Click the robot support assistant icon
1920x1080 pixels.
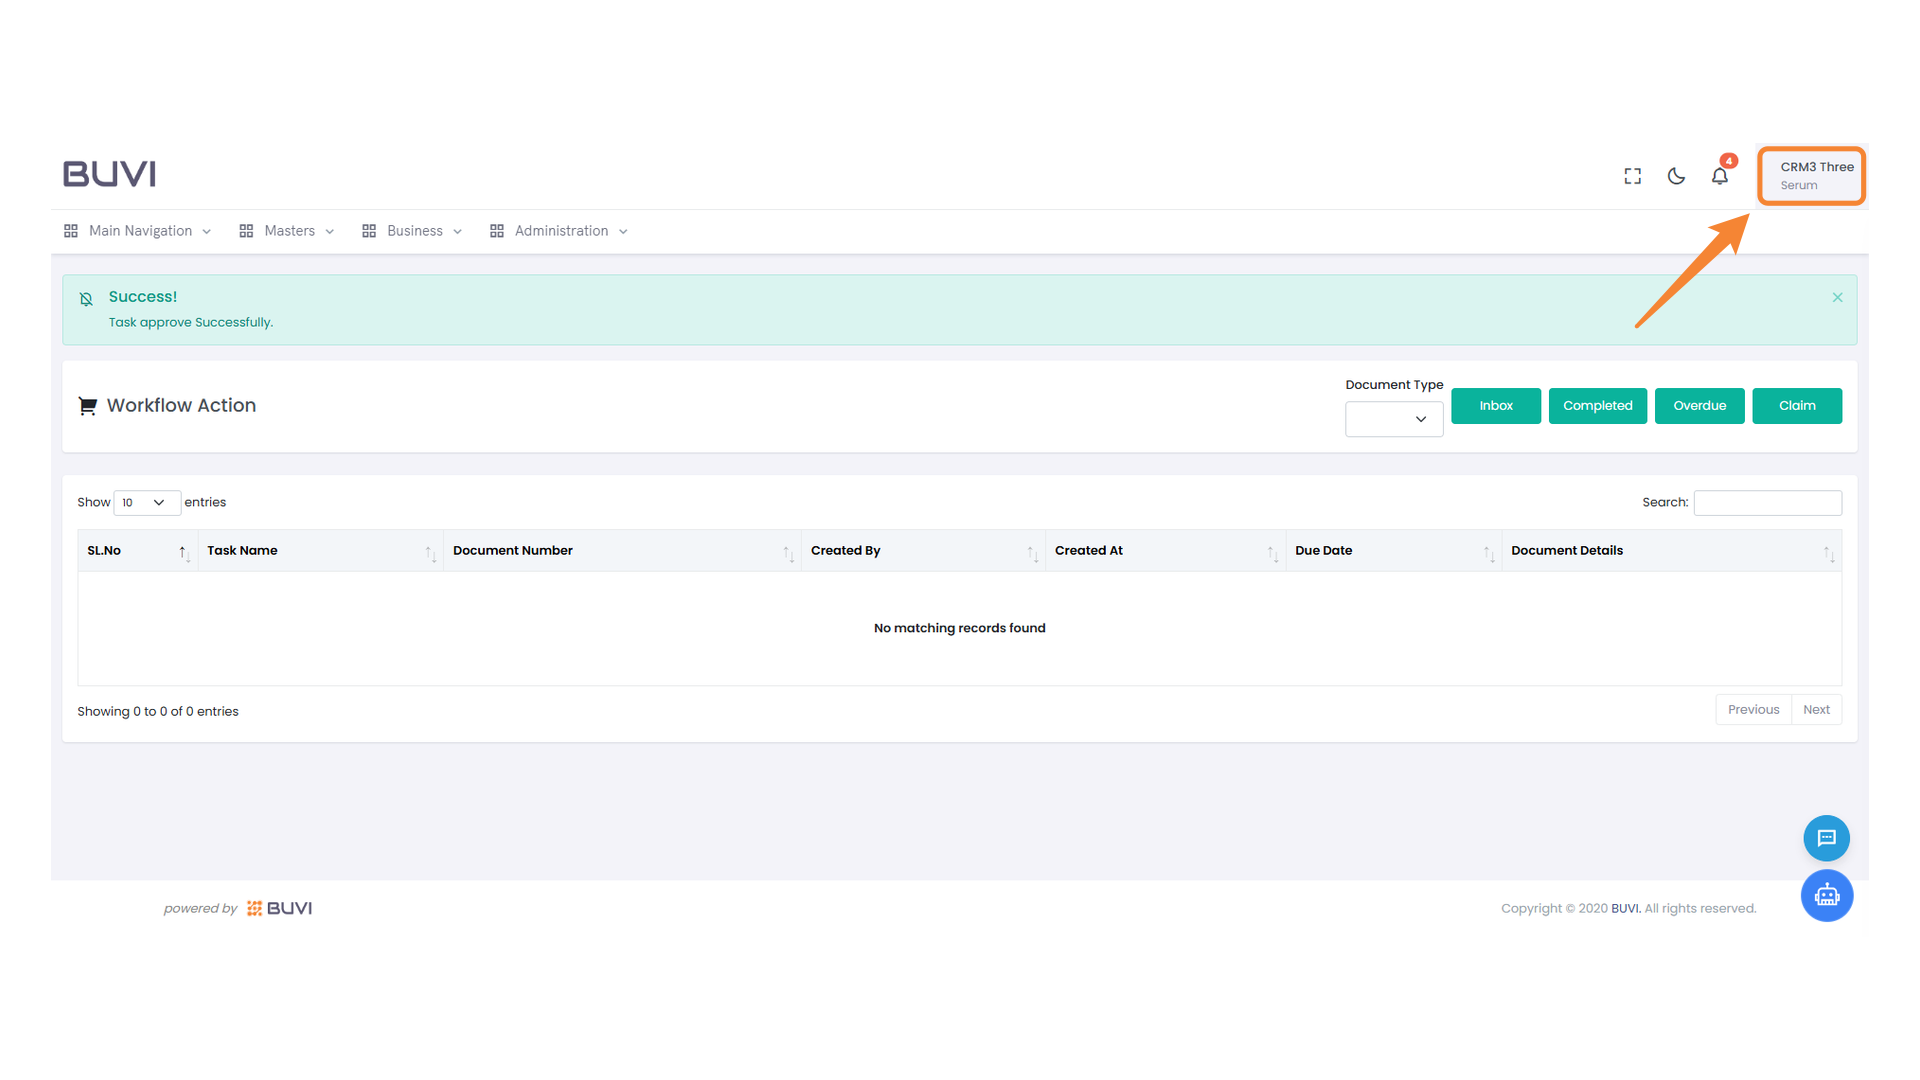[x=1827, y=896]
